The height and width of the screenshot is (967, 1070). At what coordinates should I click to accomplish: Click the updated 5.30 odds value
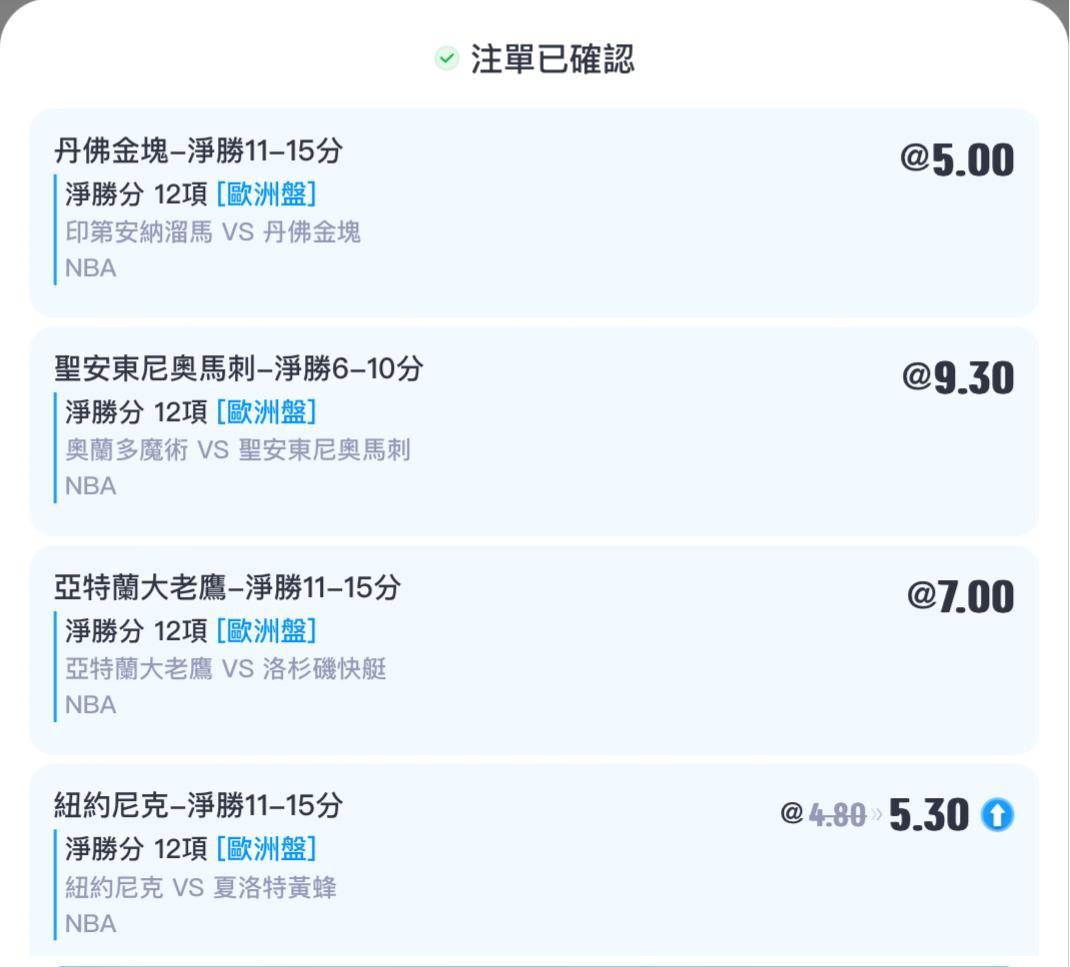point(929,816)
